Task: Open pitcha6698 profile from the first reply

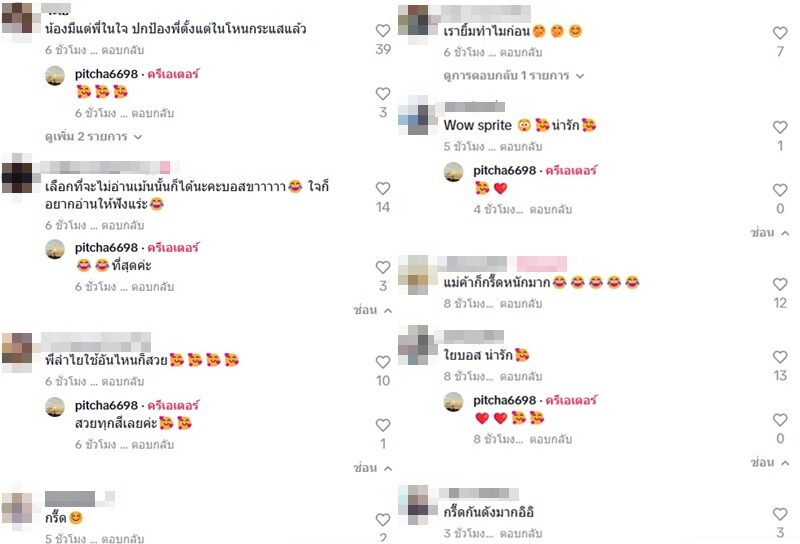Action: 106,74
